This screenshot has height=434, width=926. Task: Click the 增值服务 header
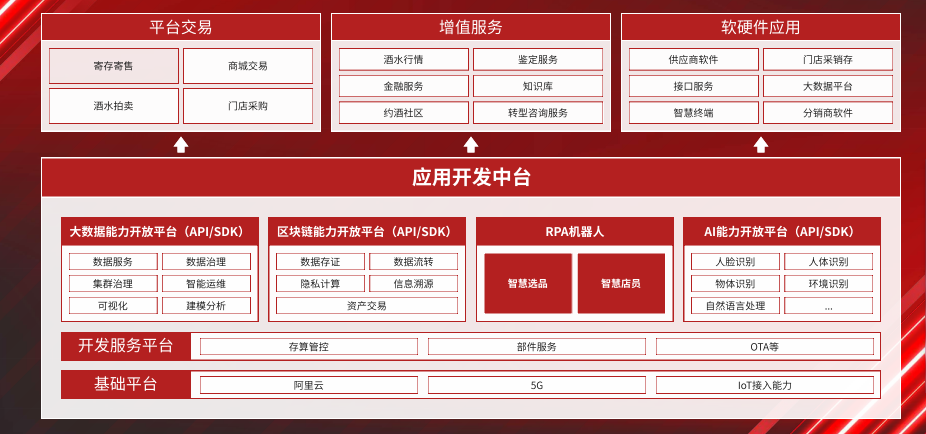471,27
